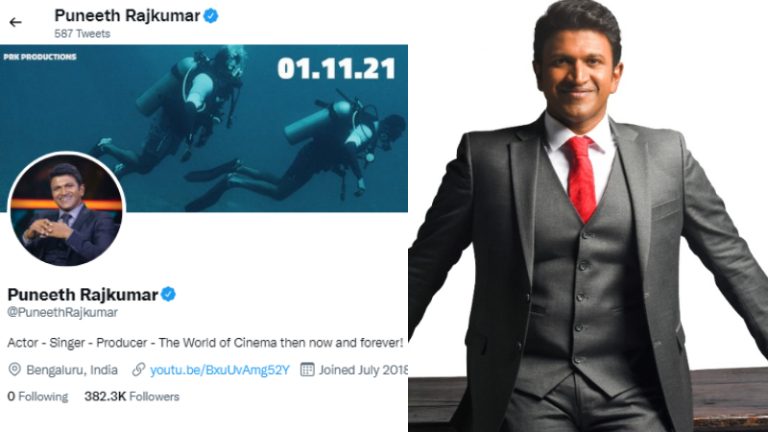Click the 587 Tweets count
This screenshot has width=768, height=432.
tap(82, 34)
